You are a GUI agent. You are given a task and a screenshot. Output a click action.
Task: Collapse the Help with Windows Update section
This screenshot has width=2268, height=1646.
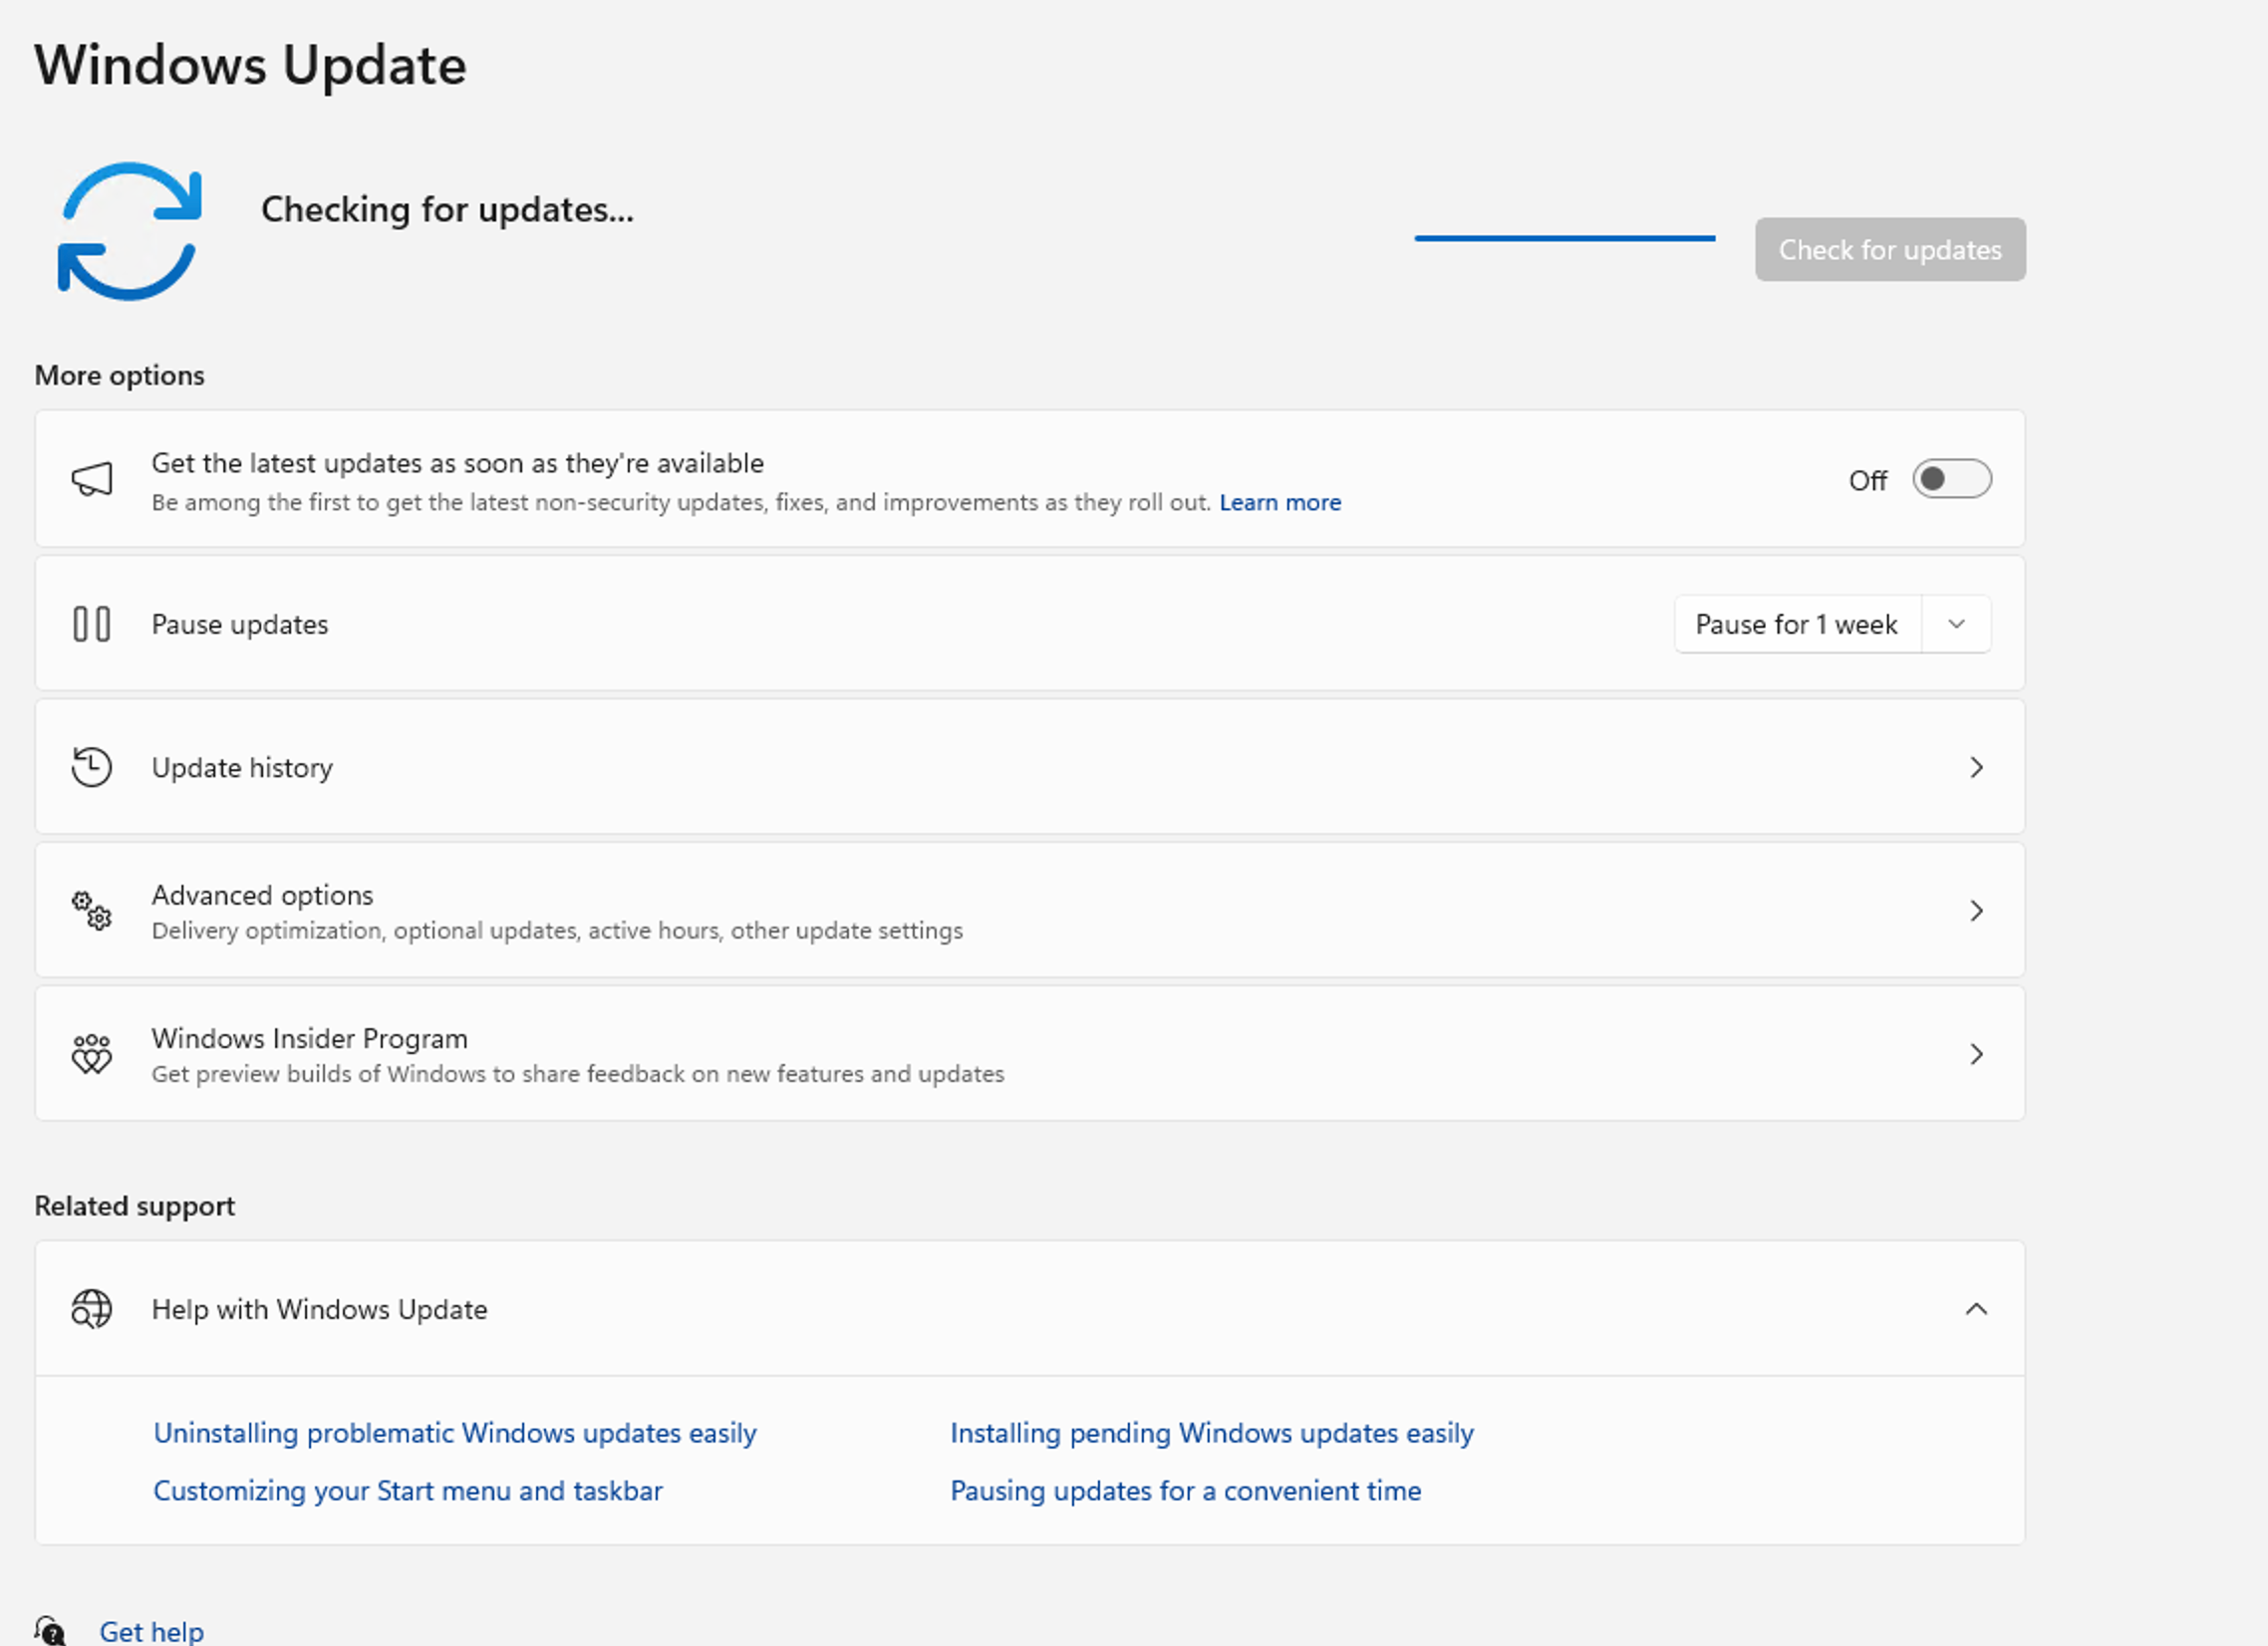click(1976, 1309)
